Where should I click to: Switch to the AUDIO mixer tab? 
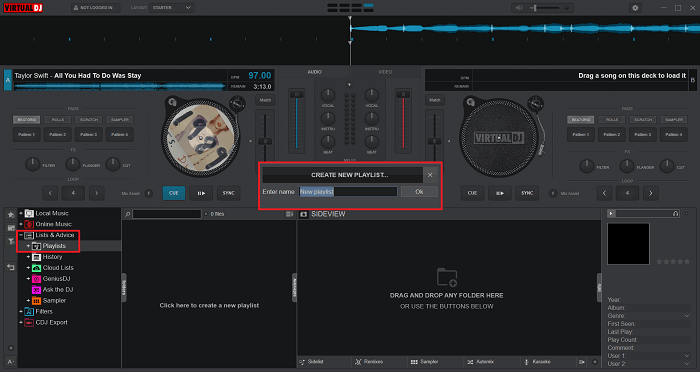(314, 72)
